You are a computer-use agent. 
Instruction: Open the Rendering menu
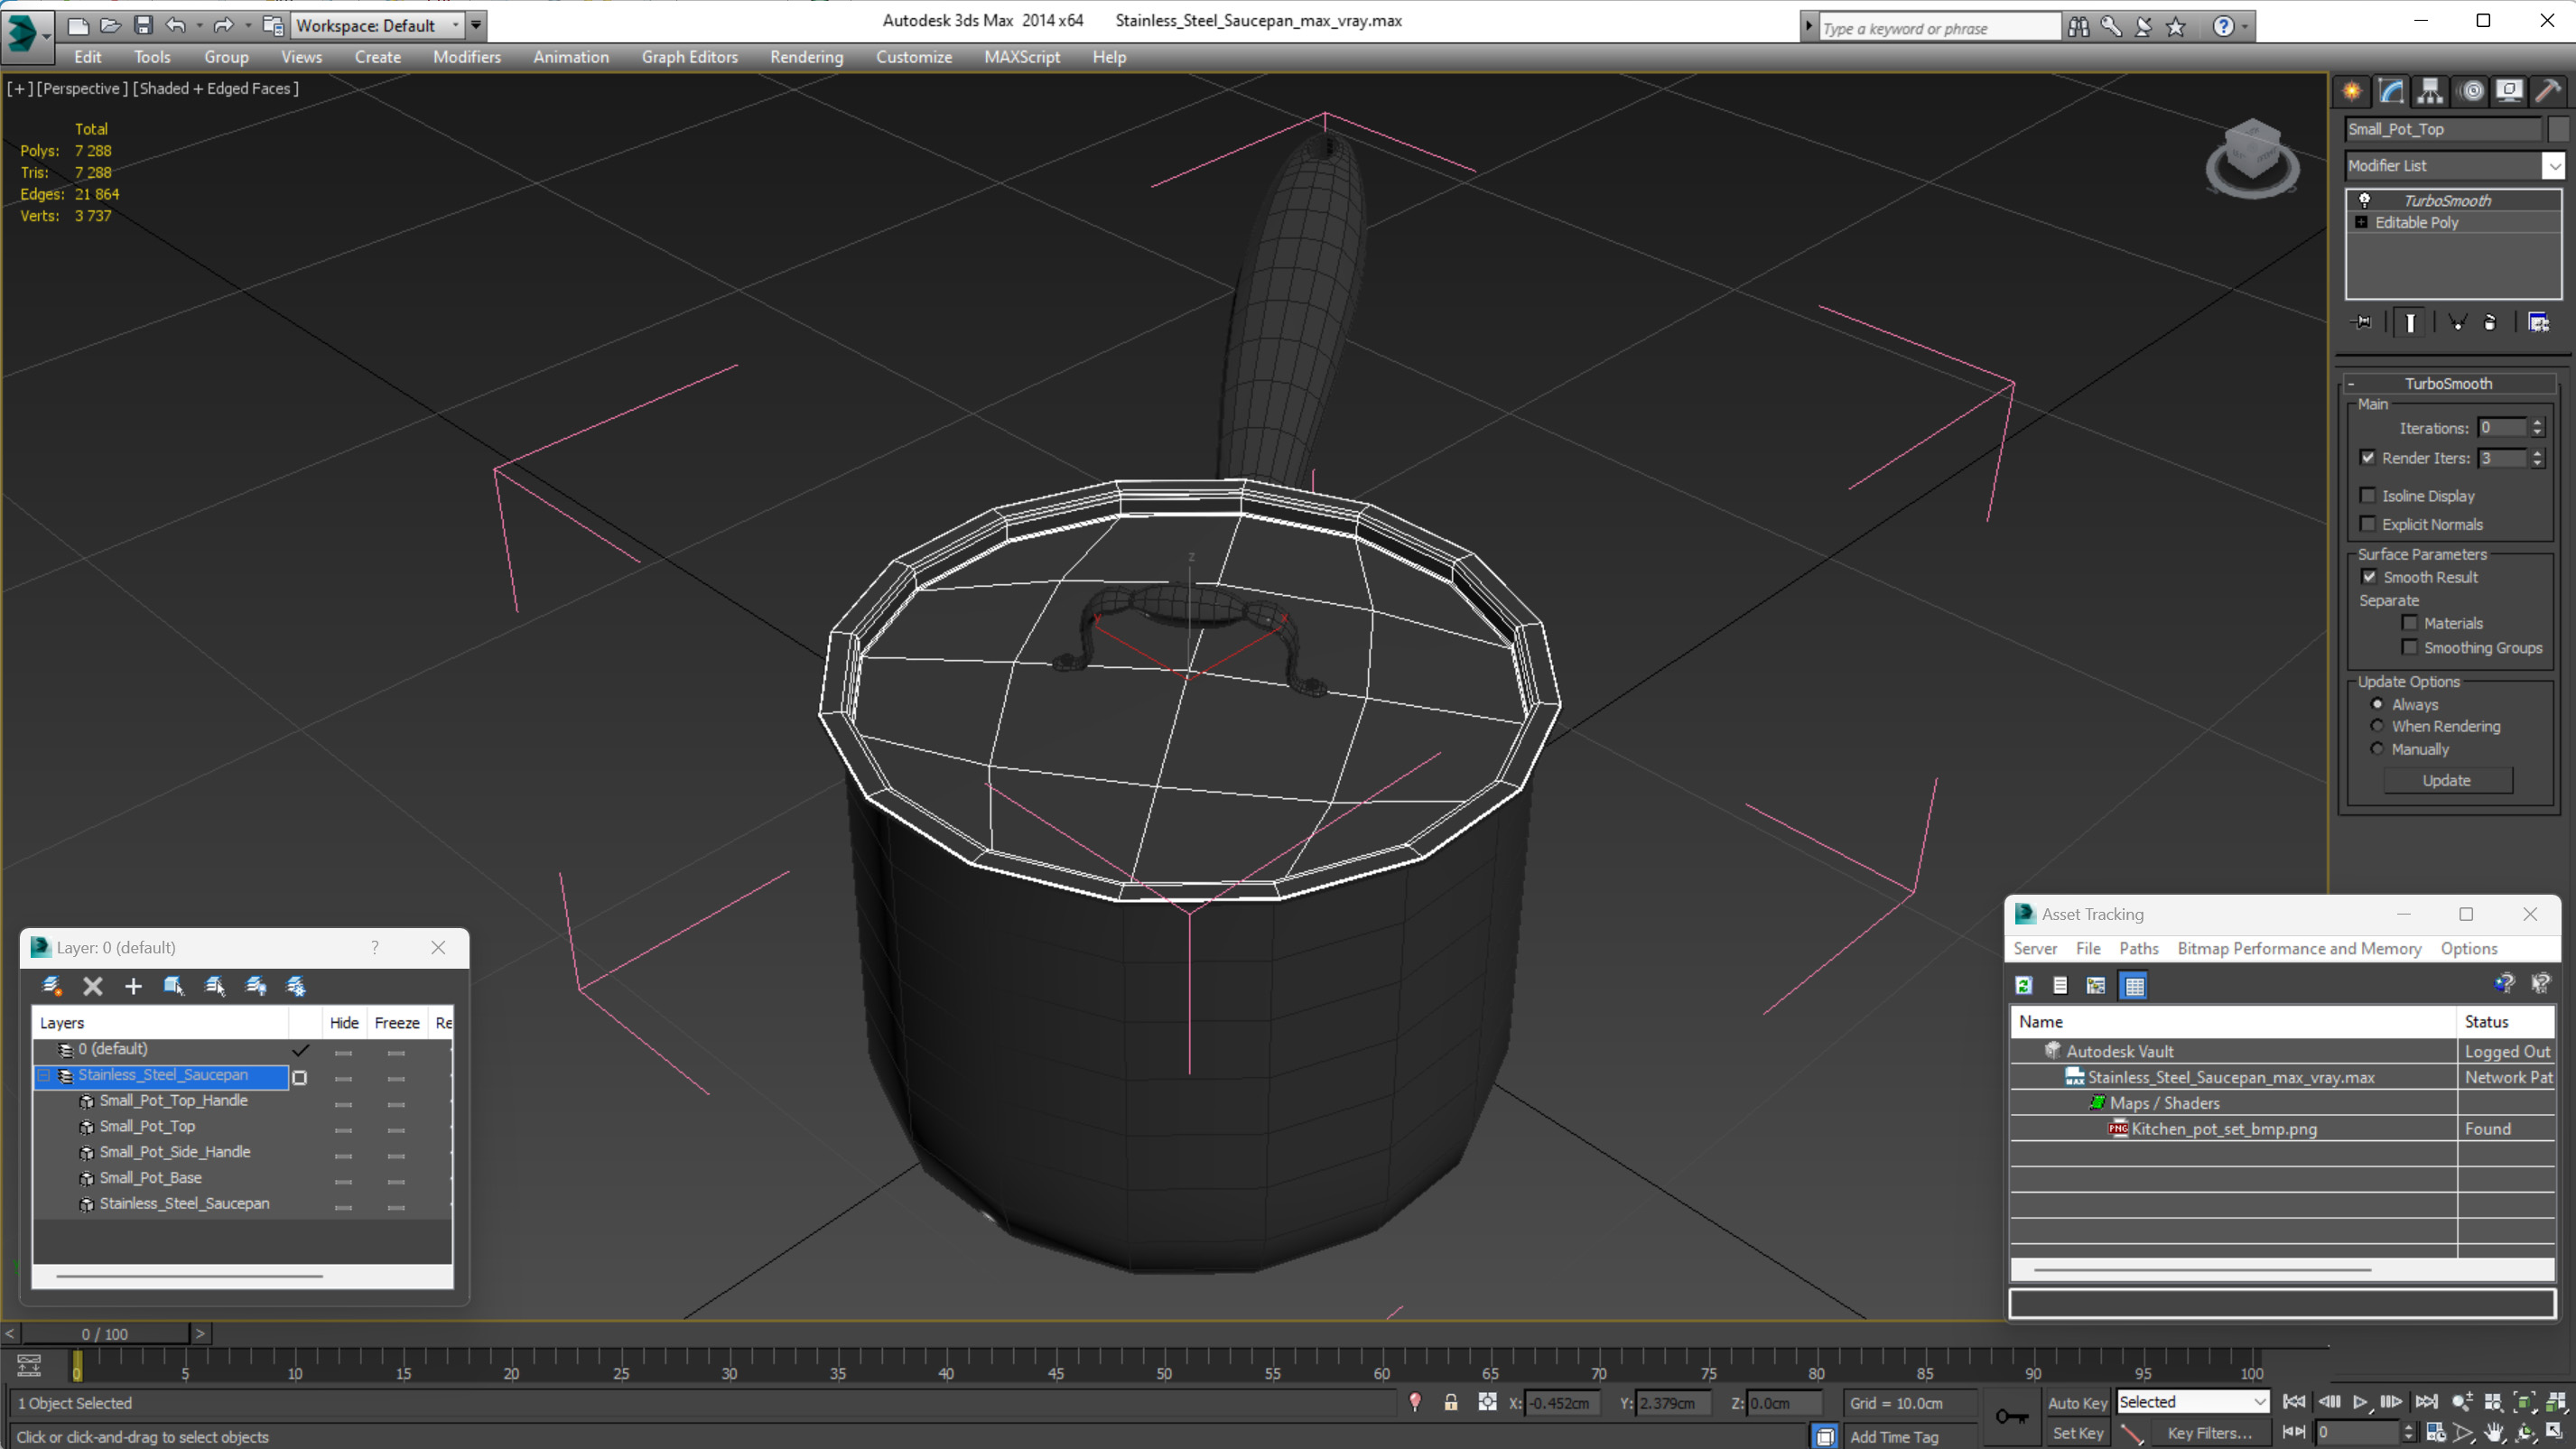[x=806, y=57]
